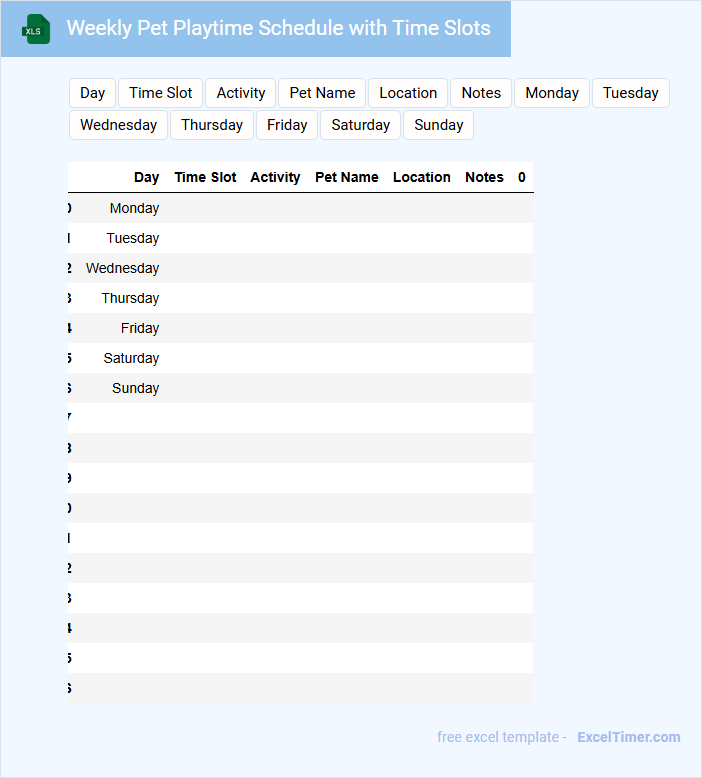Click the Sunday tag button
702x778 pixels.
click(x=439, y=125)
